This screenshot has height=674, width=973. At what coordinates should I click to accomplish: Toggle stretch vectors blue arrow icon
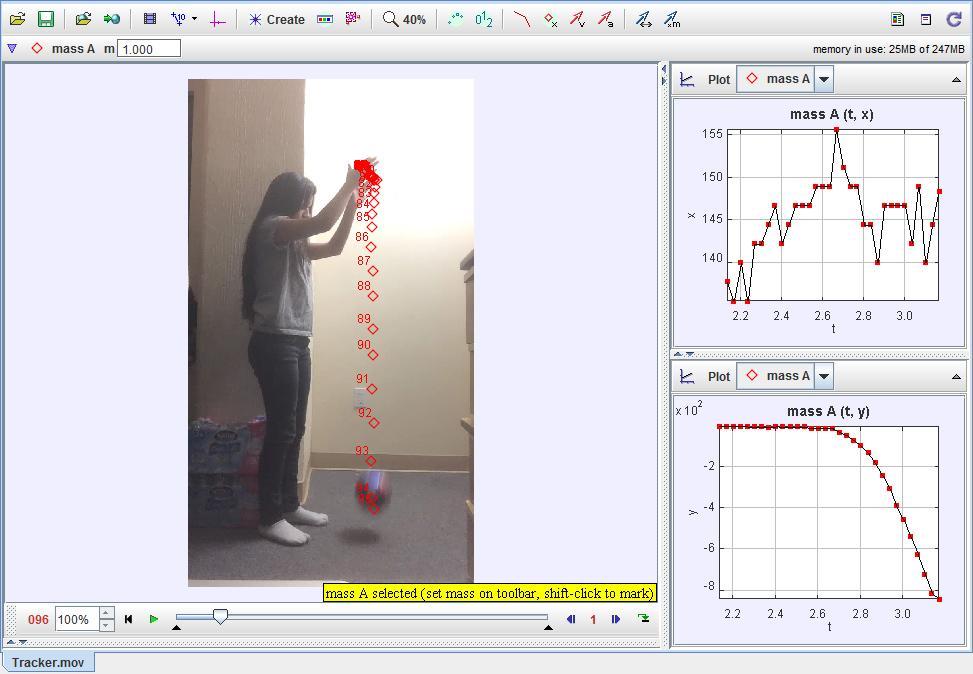pos(643,20)
